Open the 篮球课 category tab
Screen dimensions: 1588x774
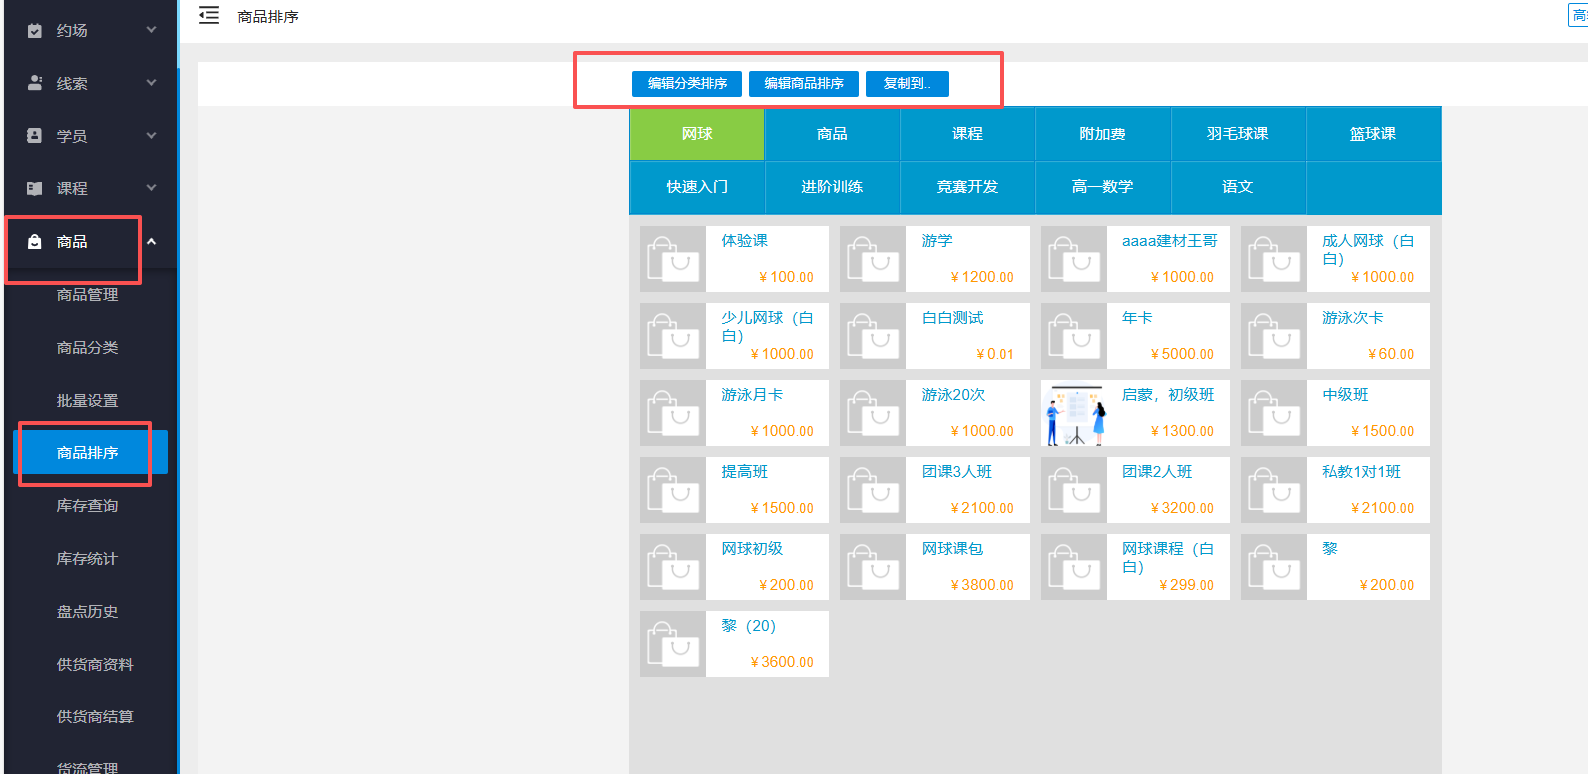1372,134
